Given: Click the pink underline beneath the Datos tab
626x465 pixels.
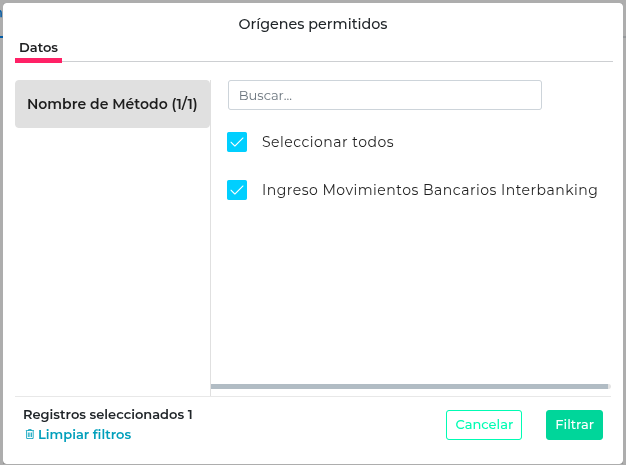Looking at the screenshot, I should (39, 60).
